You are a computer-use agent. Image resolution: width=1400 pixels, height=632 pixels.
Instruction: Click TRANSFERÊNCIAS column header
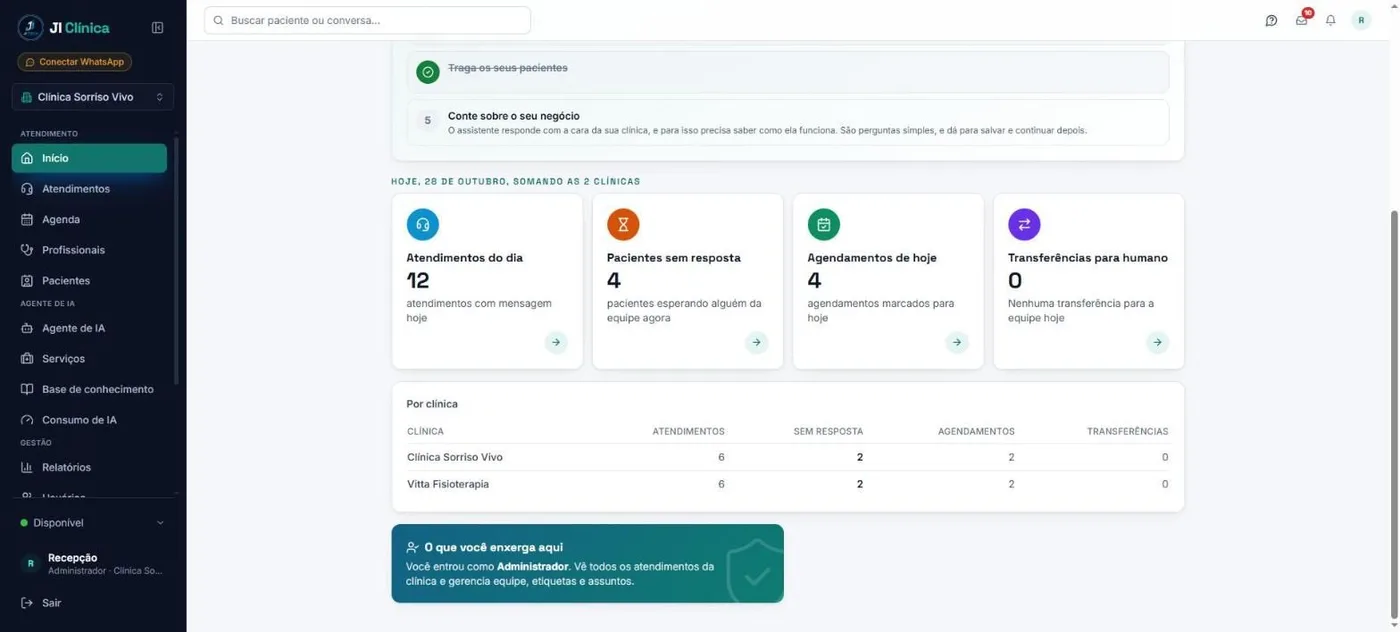[1127, 432]
